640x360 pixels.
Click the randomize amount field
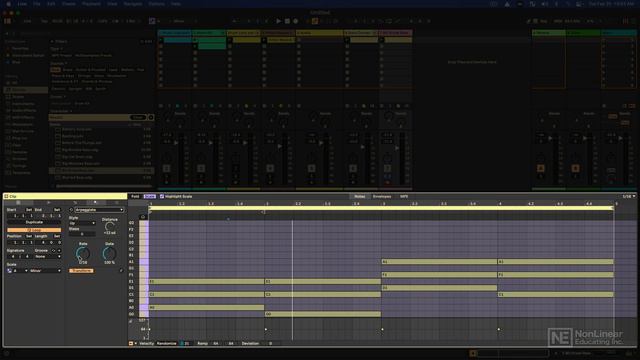click(186, 344)
